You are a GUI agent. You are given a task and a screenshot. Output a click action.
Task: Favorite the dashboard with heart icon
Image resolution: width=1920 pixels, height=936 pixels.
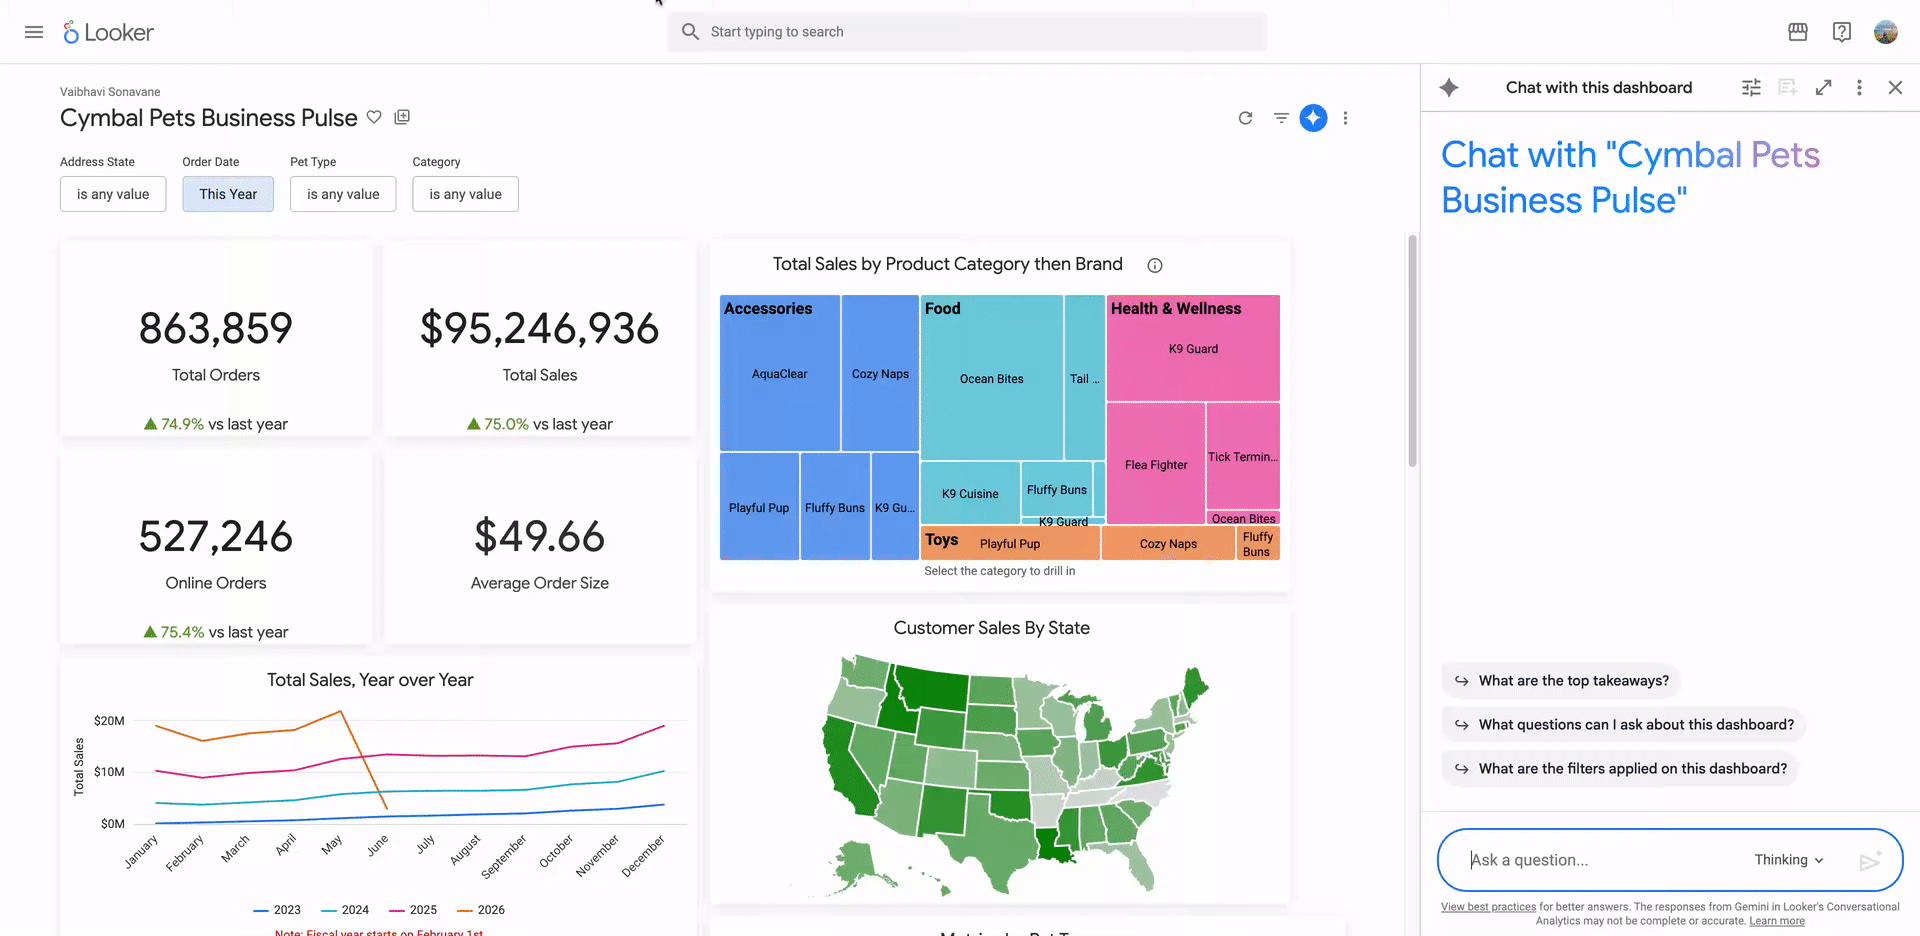pyautogui.click(x=374, y=117)
